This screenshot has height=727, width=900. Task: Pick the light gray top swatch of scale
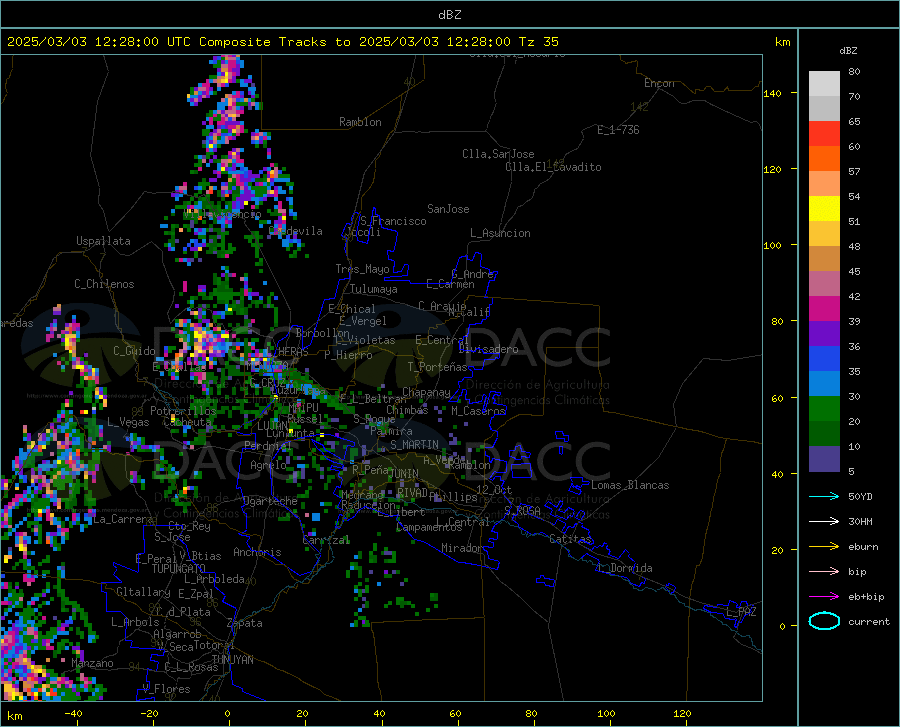click(x=824, y=84)
